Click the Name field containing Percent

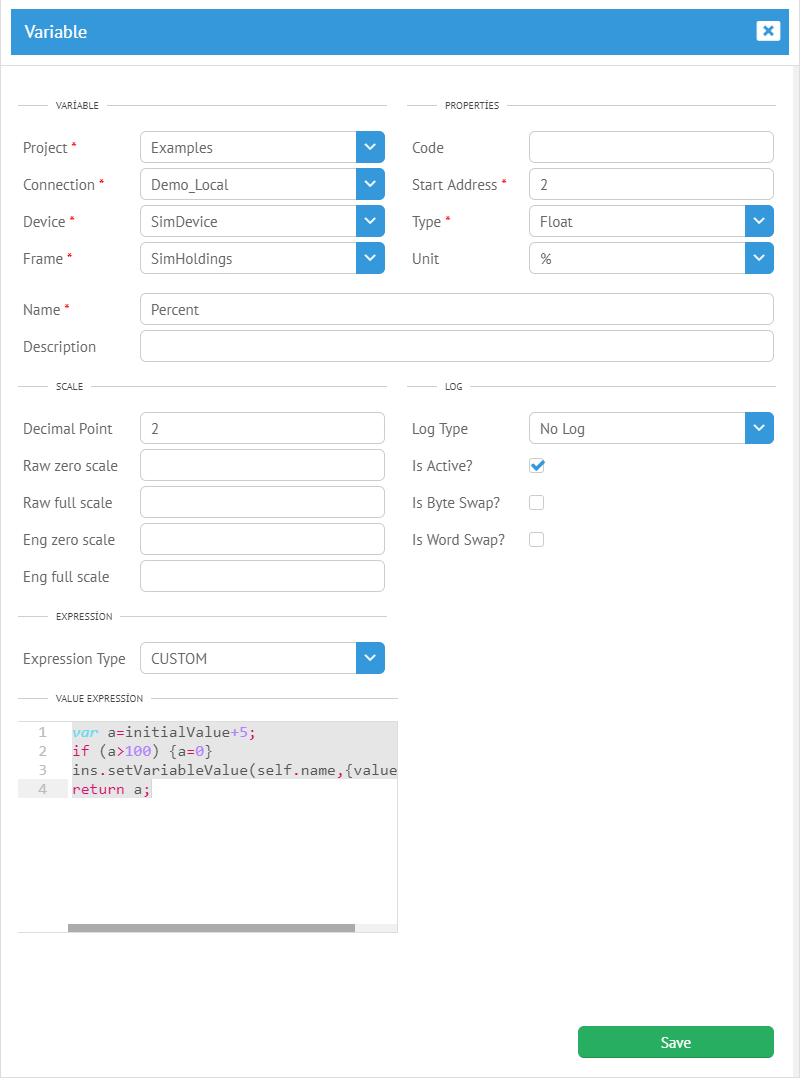point(457,309)
